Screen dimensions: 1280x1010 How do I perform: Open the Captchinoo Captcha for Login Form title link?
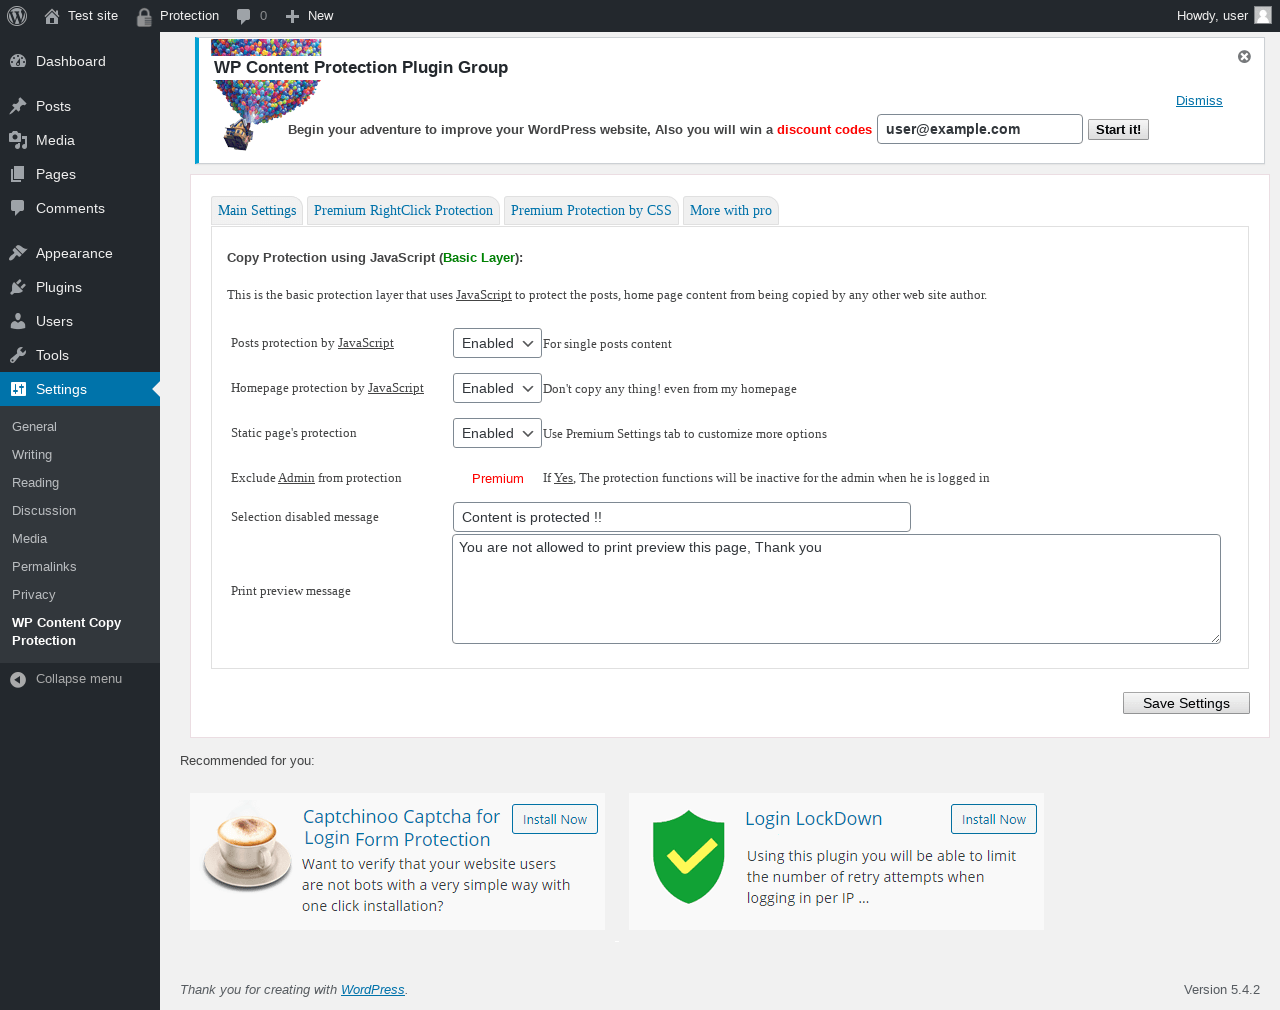402,828
